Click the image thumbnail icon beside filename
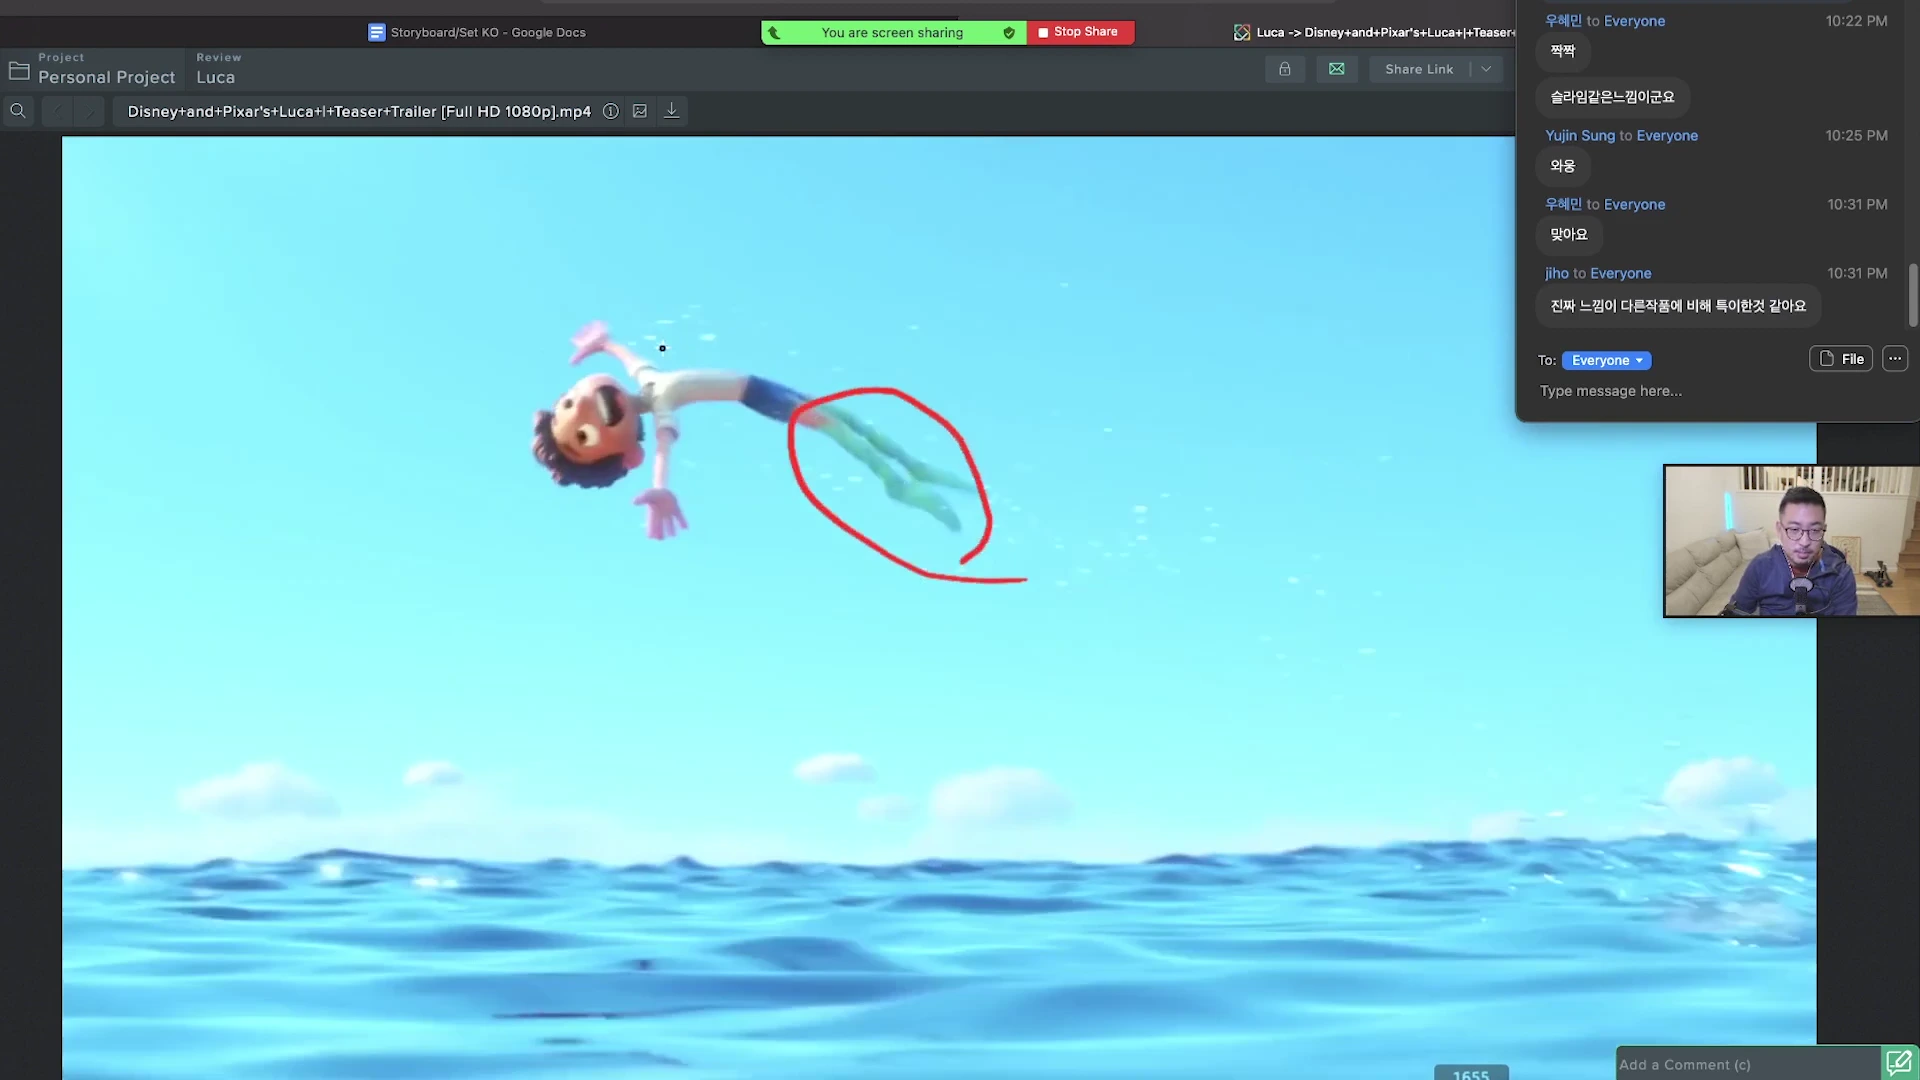This screenshot has height=1080, width=1920. click(640, 111)
